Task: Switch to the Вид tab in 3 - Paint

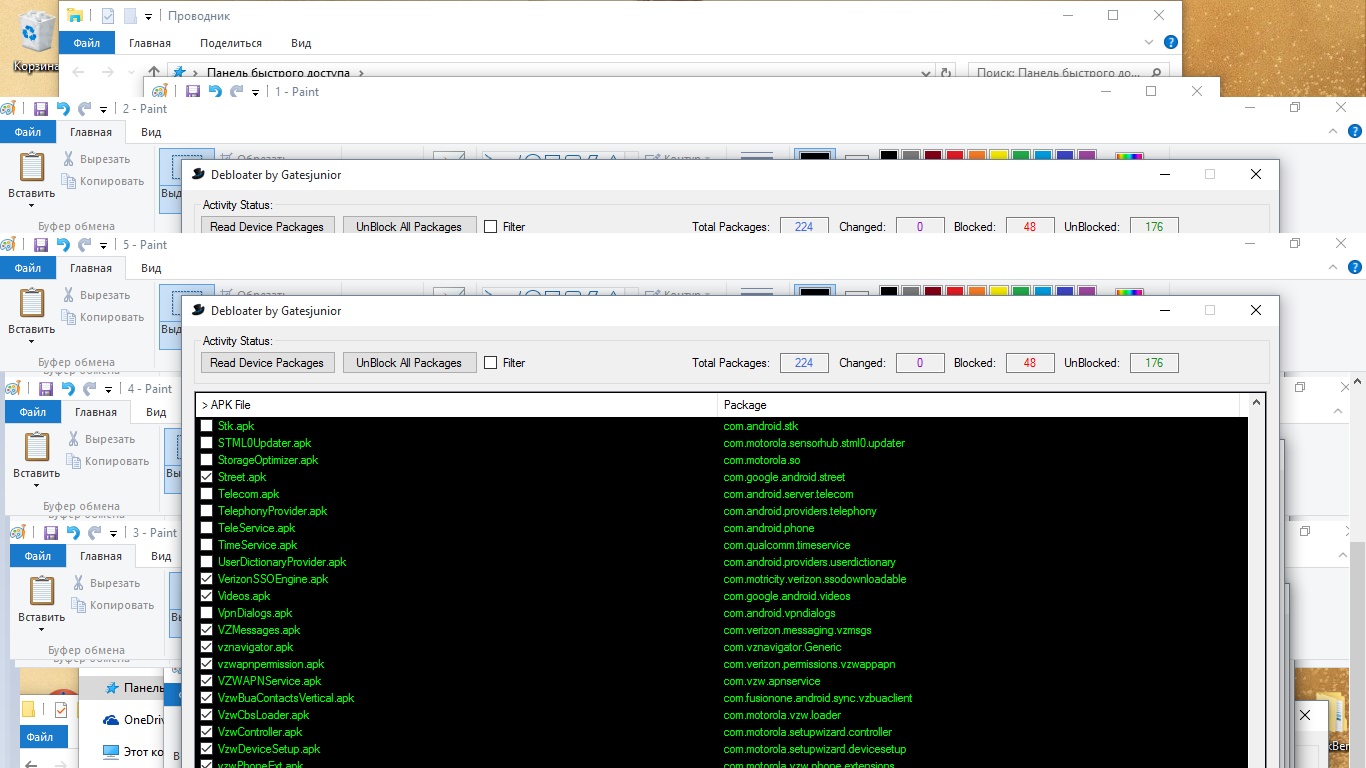Action: [x=161, y=556]
